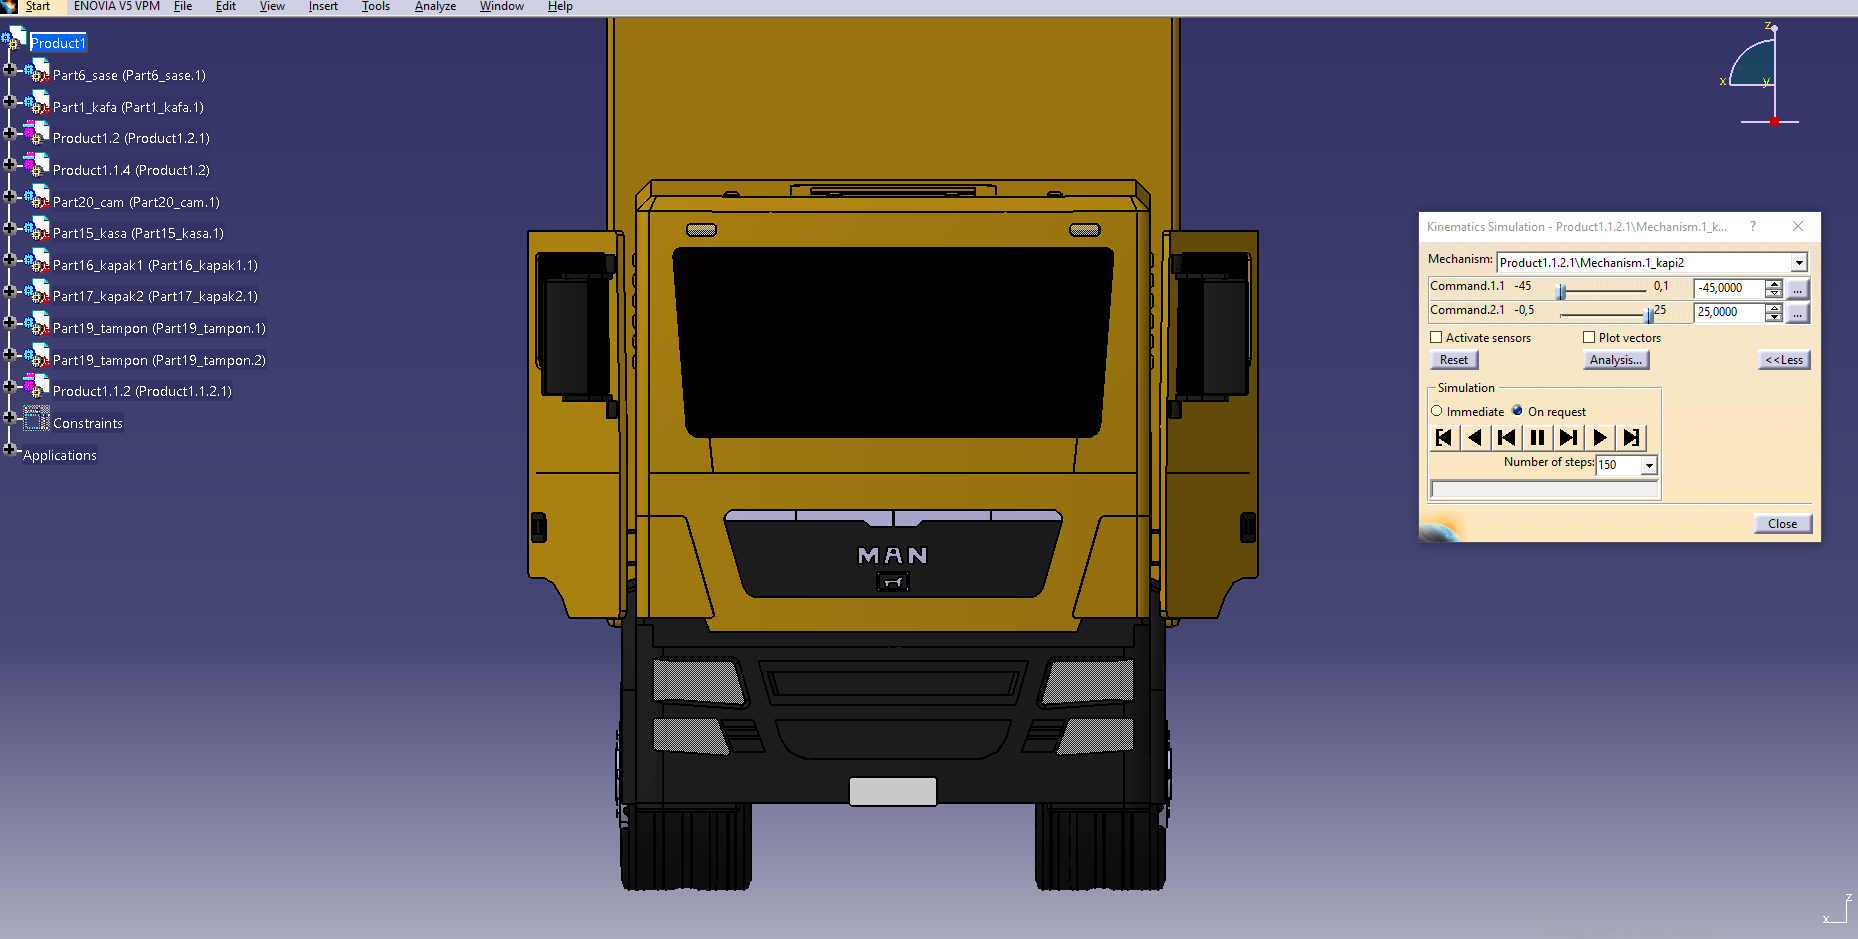
Task: Expand the Part17_kapak2 tree node
Action: pos(10,291)
